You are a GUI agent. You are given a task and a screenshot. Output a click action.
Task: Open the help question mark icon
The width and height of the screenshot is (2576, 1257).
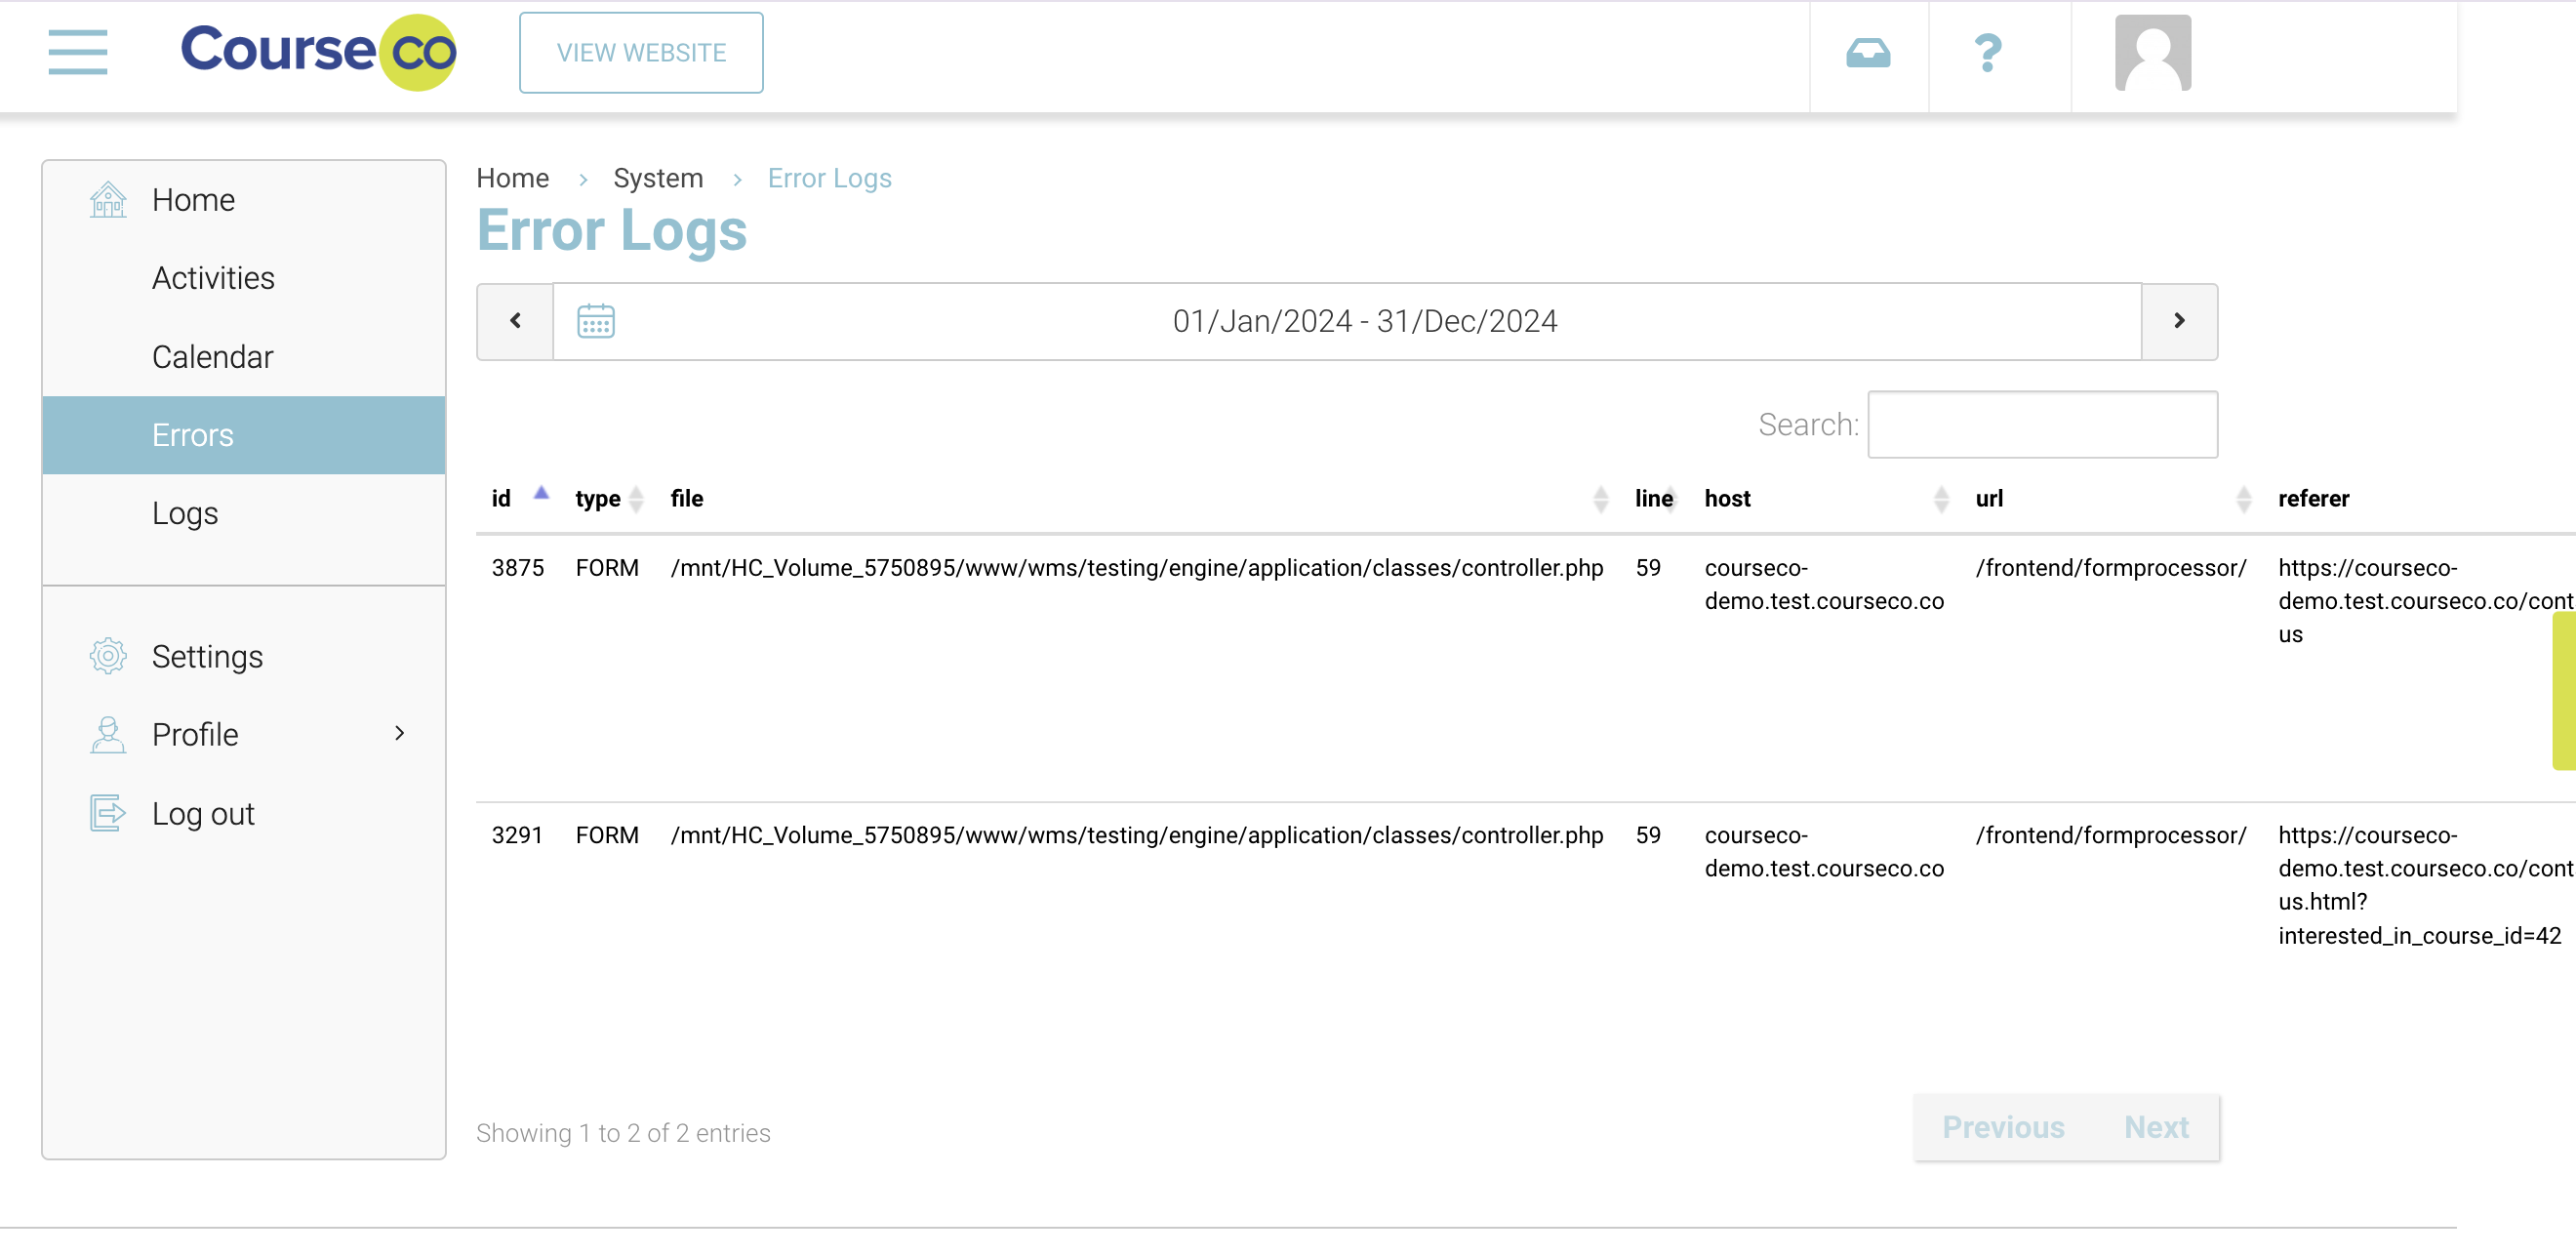click(1987, 54)
